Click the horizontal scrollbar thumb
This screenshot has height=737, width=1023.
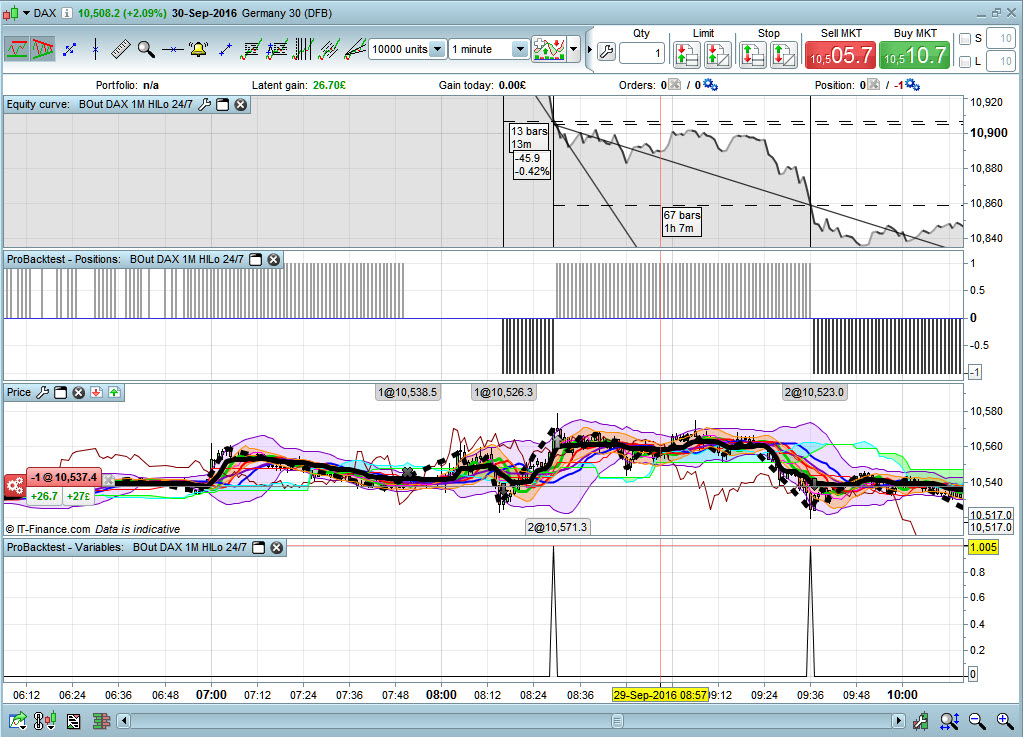(617, 721)
